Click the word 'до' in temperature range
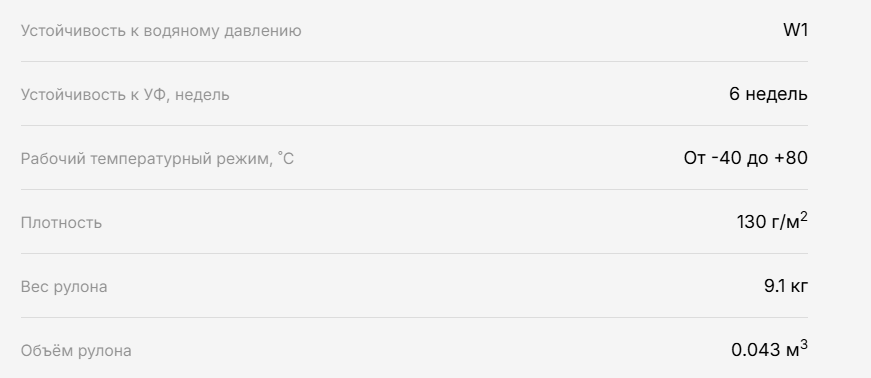This screenshot has width=871, height=378. [758, 160]
